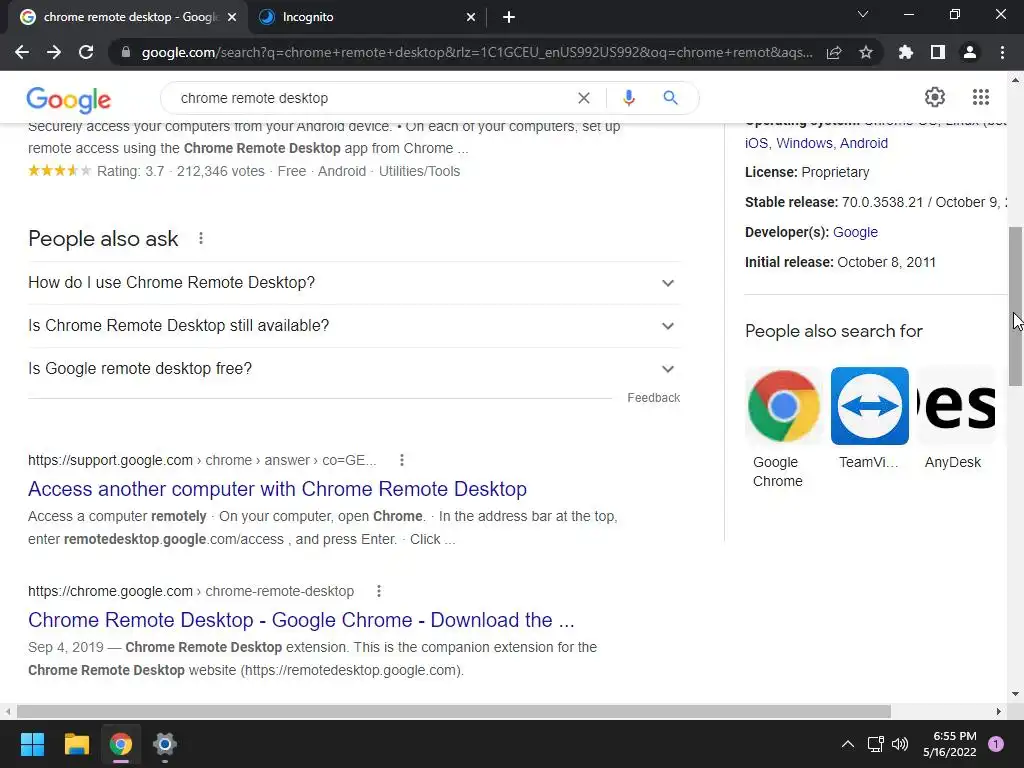
Task: Open the clock showing 6:55 PM
Action: point(950,744)
